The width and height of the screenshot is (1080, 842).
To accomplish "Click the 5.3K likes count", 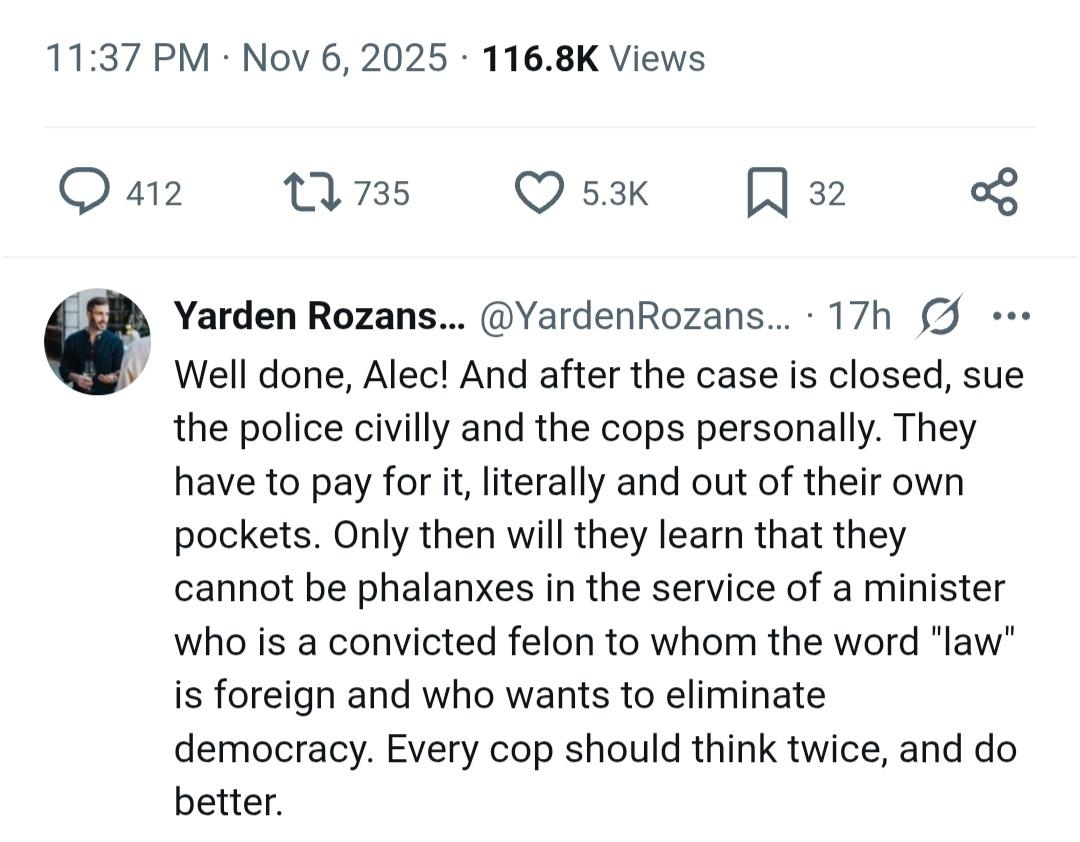I will point(614,193).
